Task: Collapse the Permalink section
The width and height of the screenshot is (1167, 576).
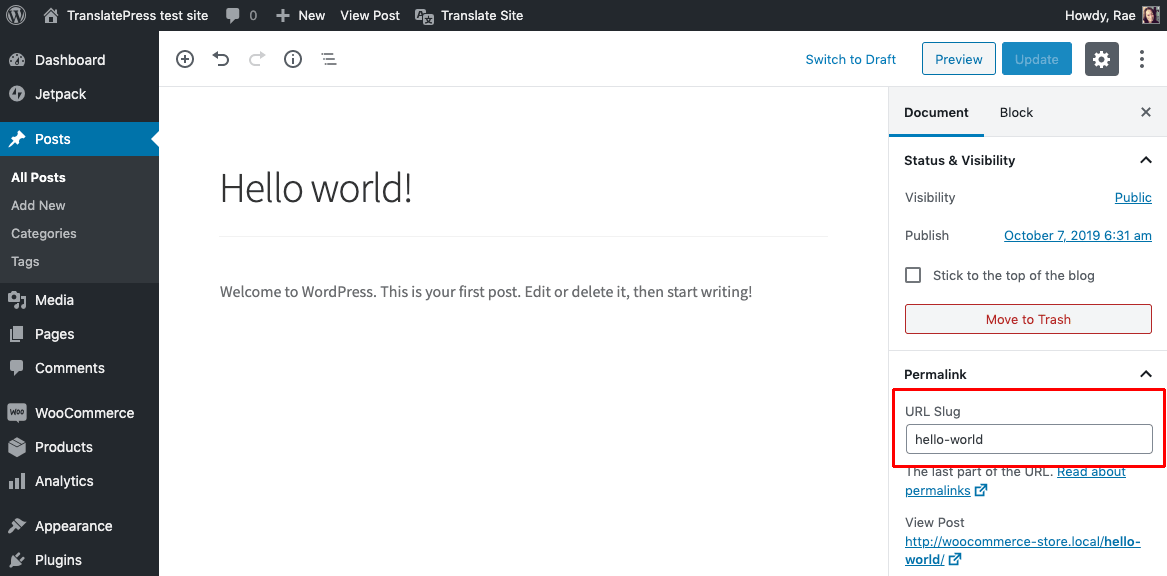Action: 1145,373
